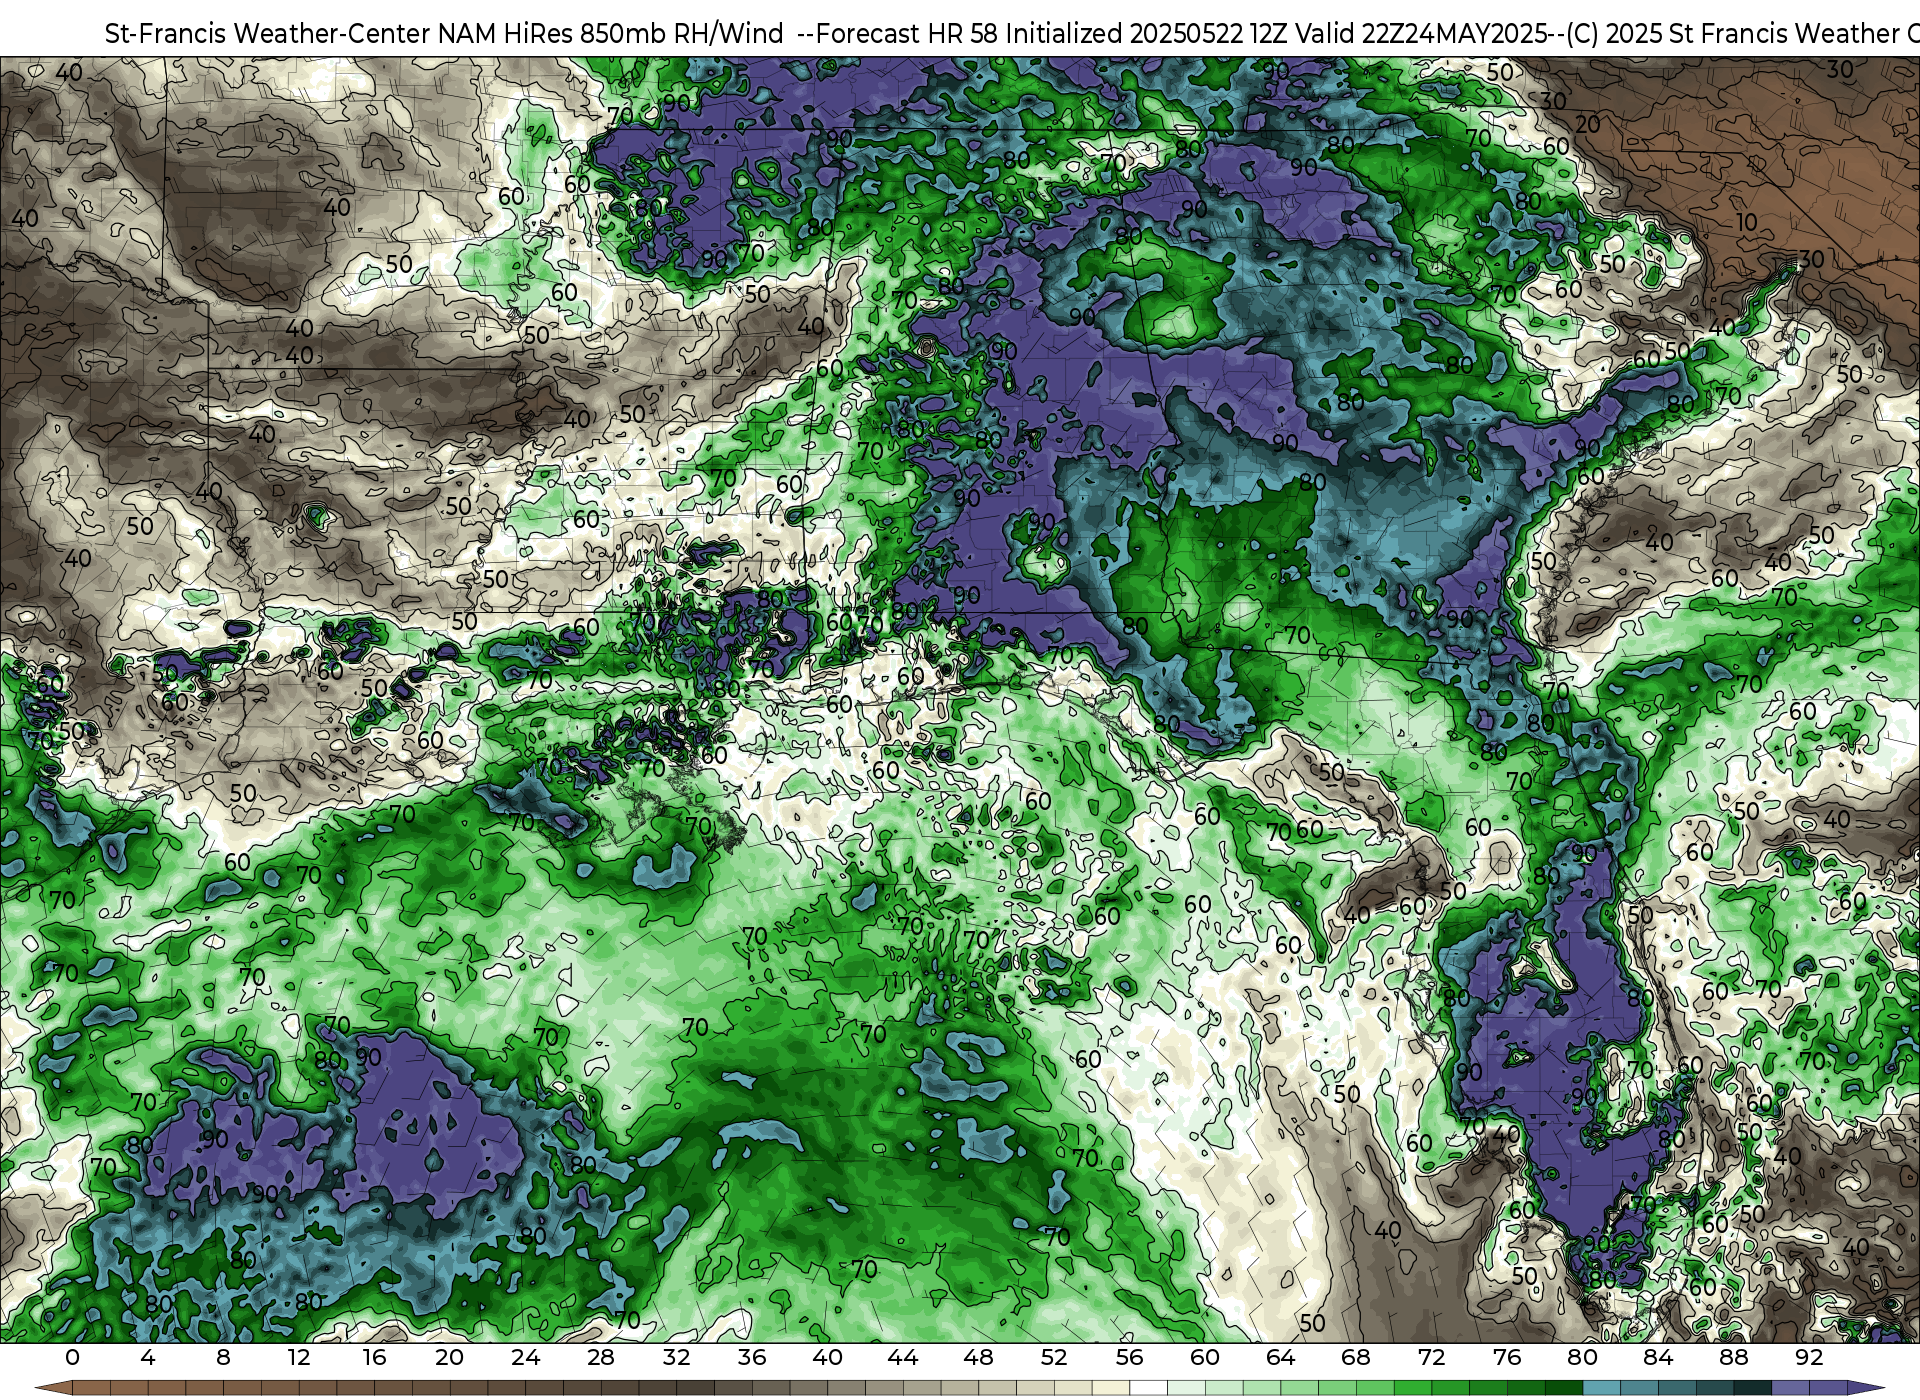Image resolution: width=1920 pixels, height=1400 pixels.
Task: Click the '10' contour label in the brown area
Action: click(1746, 222)
